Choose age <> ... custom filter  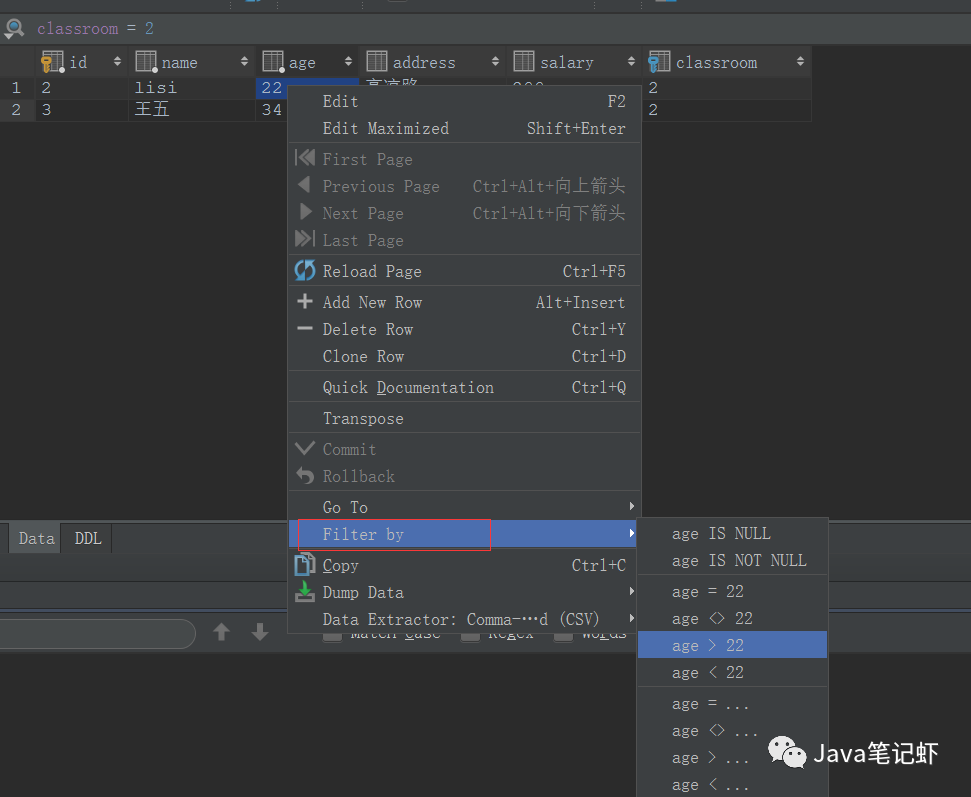point(733,731)
